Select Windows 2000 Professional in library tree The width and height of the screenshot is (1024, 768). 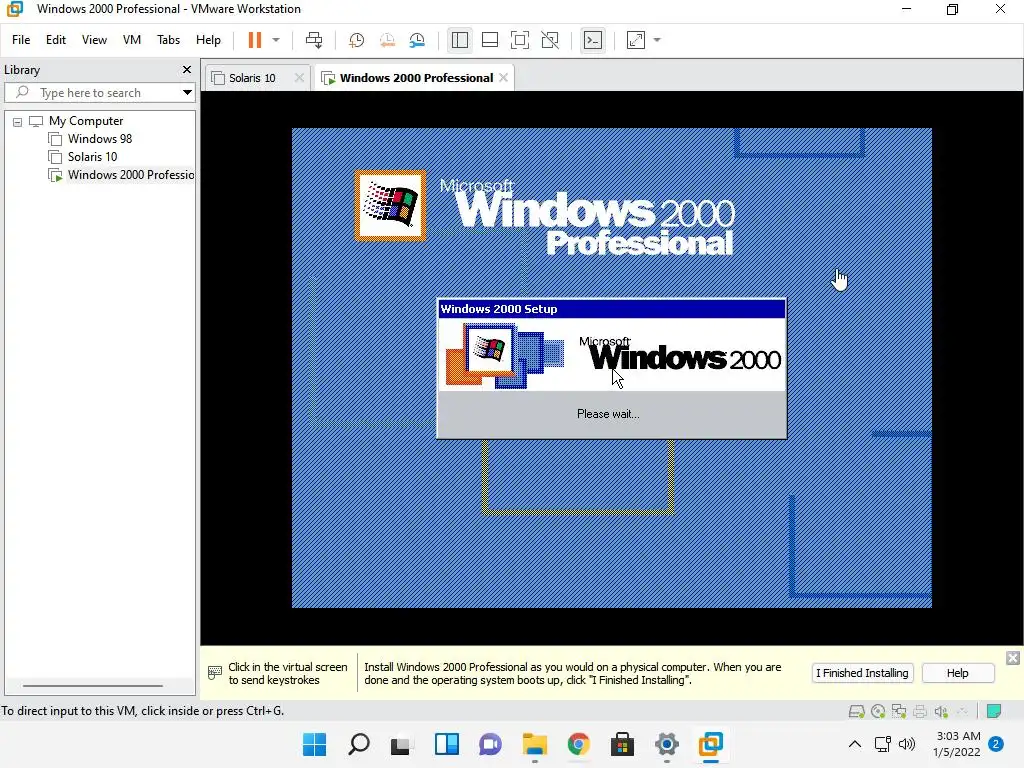click(121, 175)
